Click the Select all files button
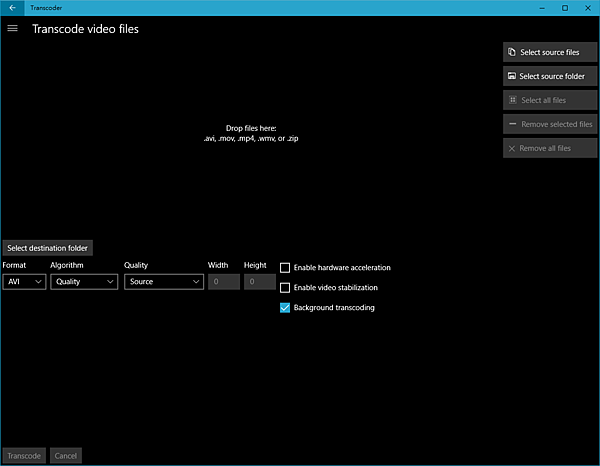The width and height of the screenshot is (600, 466). (x=550, y=100)
